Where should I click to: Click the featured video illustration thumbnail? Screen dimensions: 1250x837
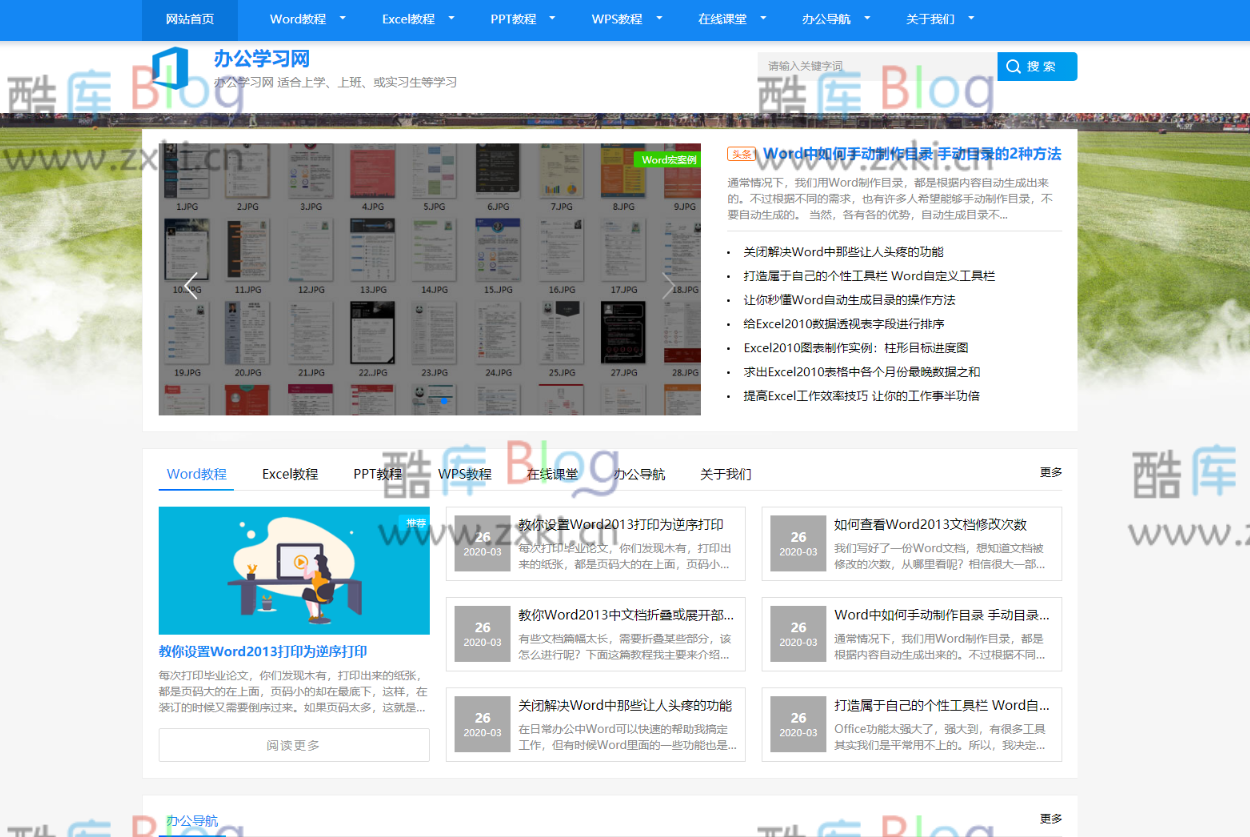pos(293,571)
